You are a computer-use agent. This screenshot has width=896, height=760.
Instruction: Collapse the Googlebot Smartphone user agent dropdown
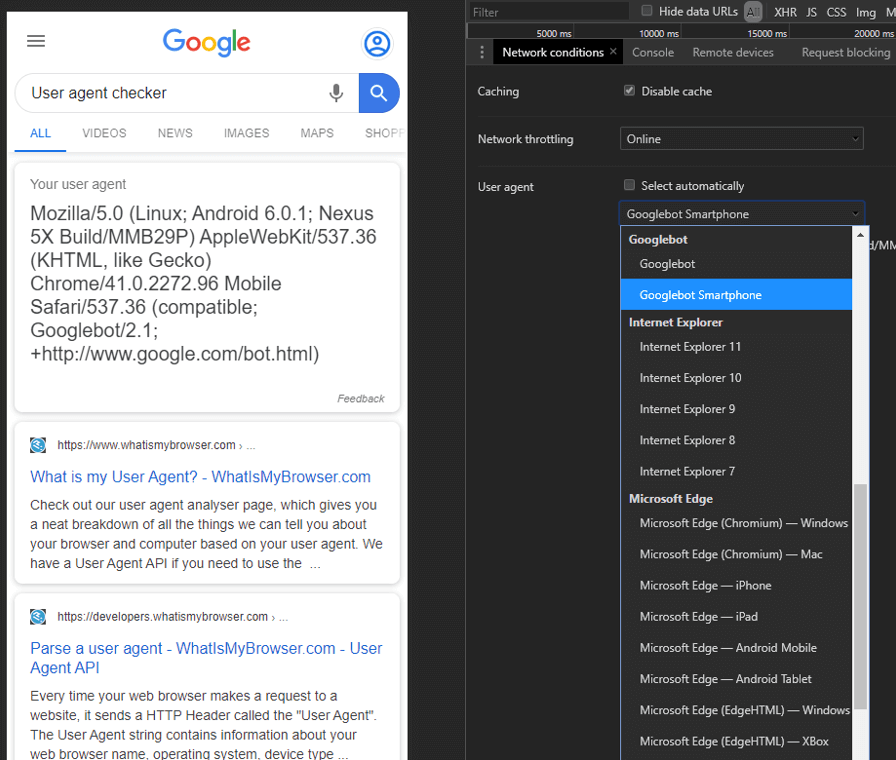pyautogui.click(x=742, y=214)
